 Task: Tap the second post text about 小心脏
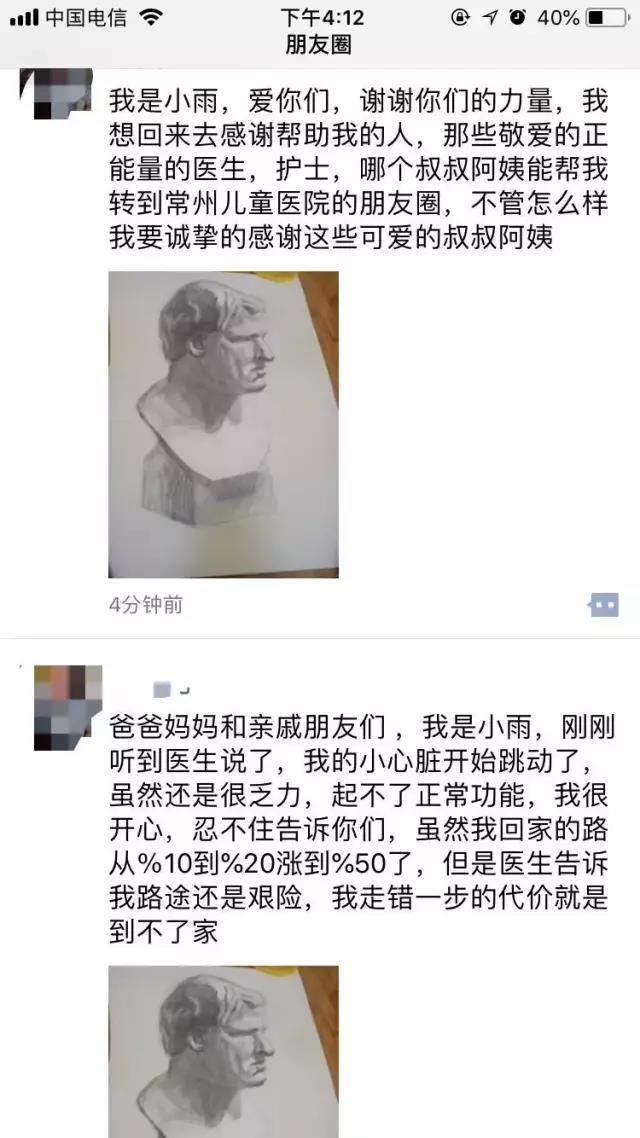pos(361,827)
